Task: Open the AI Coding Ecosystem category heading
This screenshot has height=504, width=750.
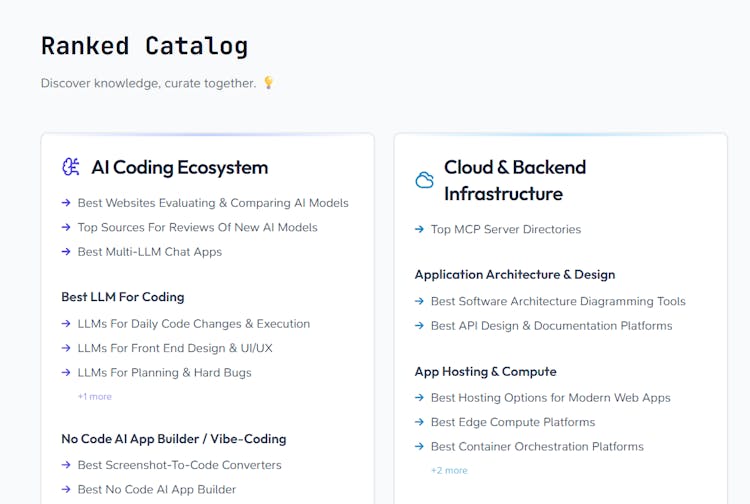Action: click(x=179, y=167)
